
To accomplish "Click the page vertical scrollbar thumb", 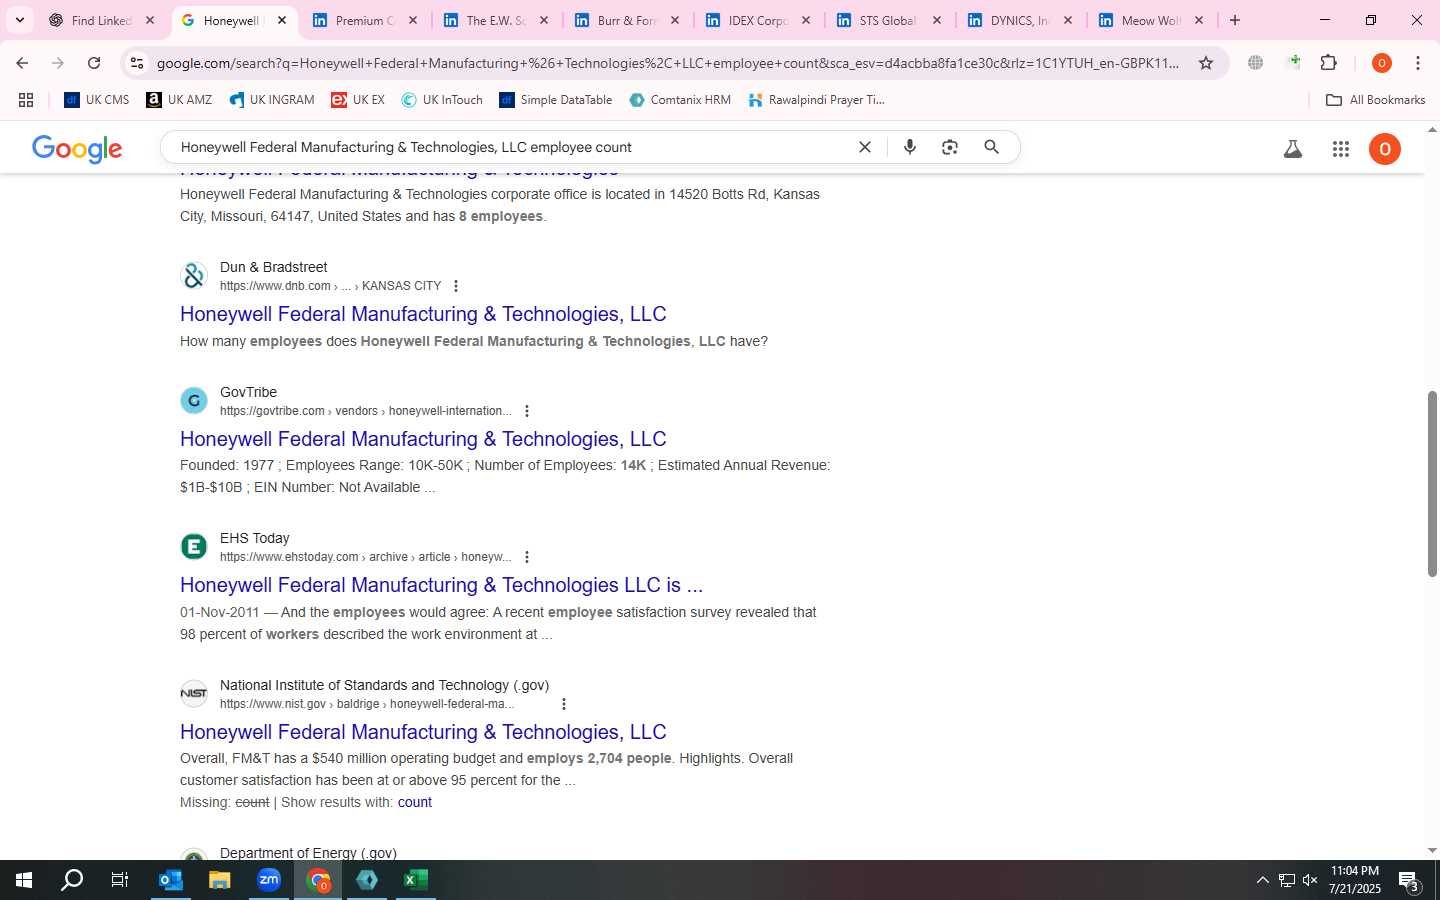I will click(x=1432, y=484).
